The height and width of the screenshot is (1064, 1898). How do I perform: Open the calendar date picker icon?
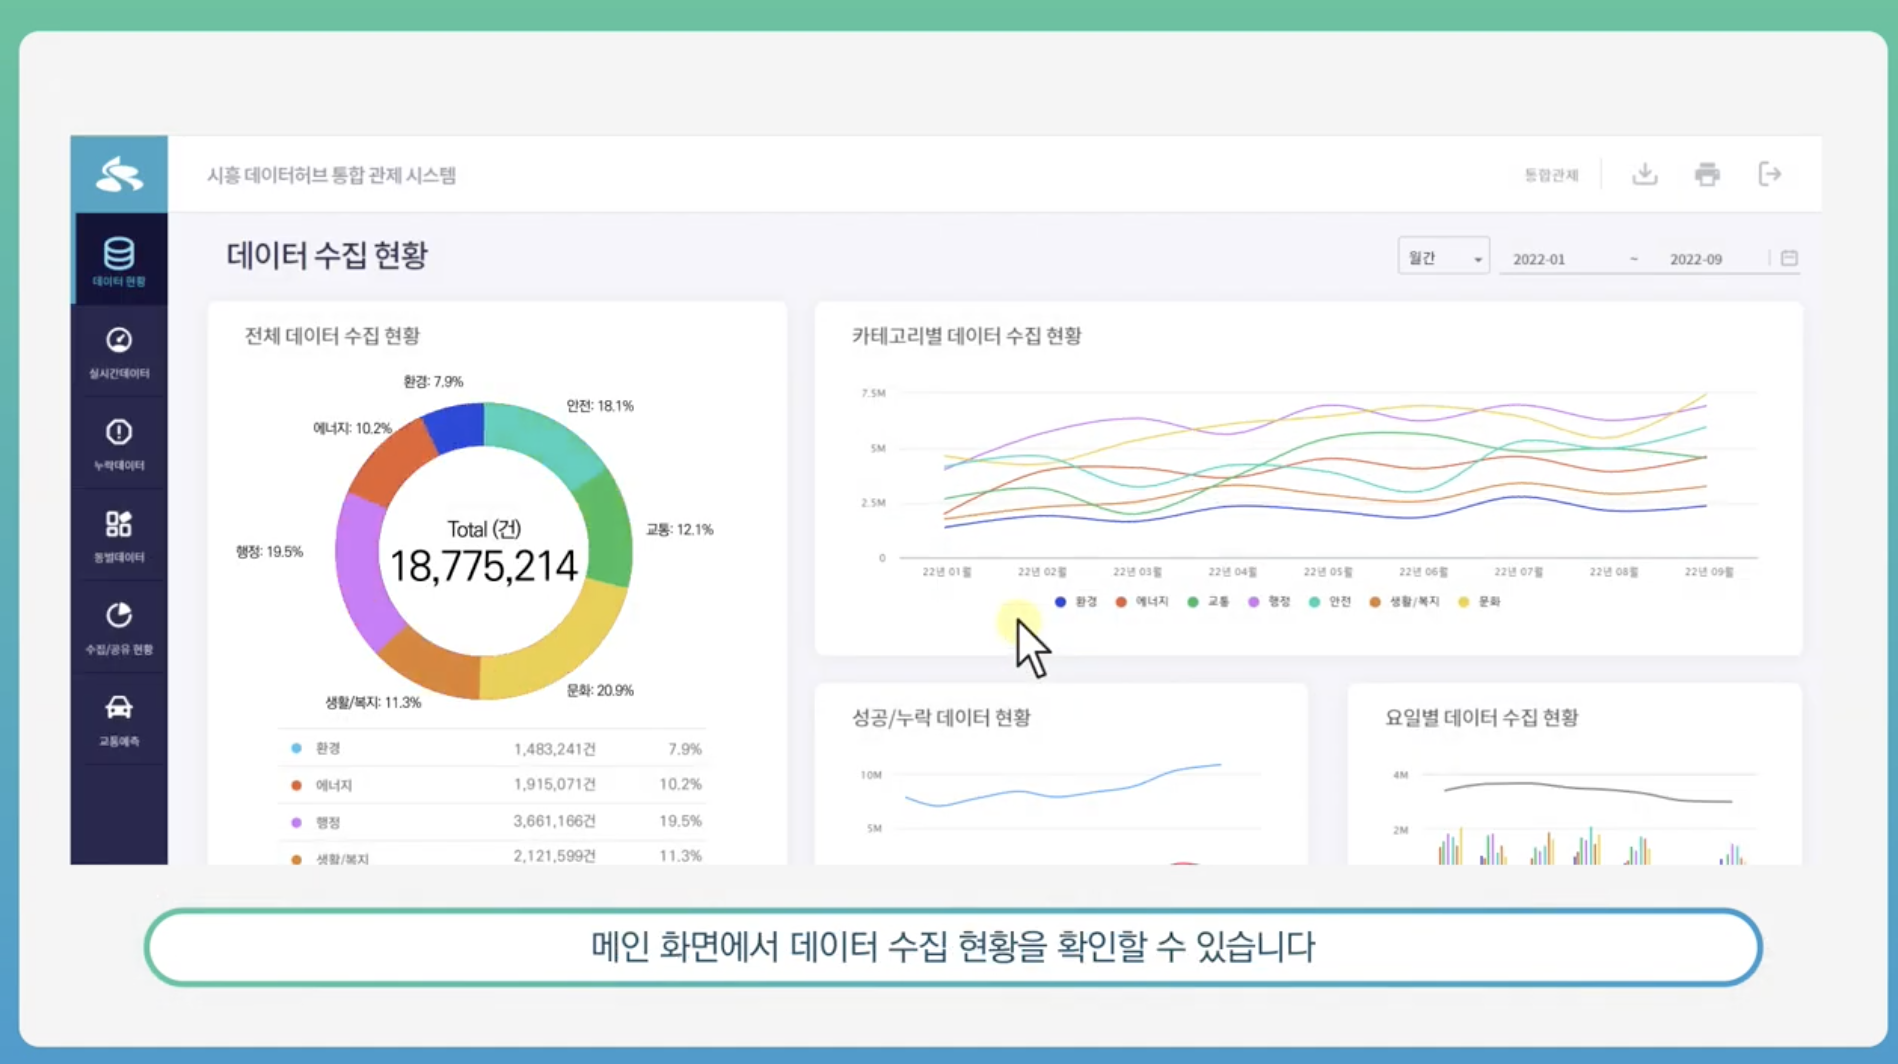click(x=1789, y=259)
